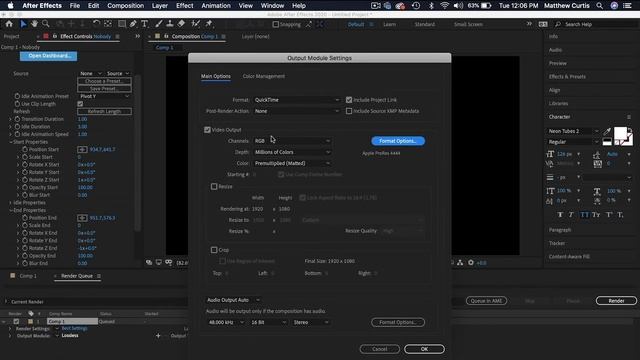Click the add output module plus icon
The image size is (640, 360).
(x=158, y=336)
